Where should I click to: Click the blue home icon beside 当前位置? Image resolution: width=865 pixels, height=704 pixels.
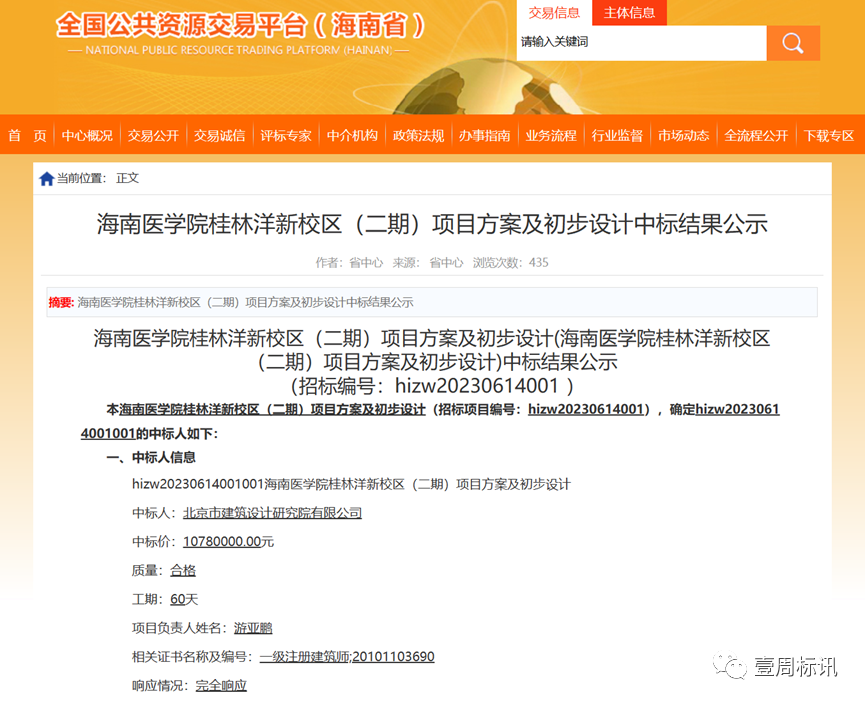tap(45, 177)
